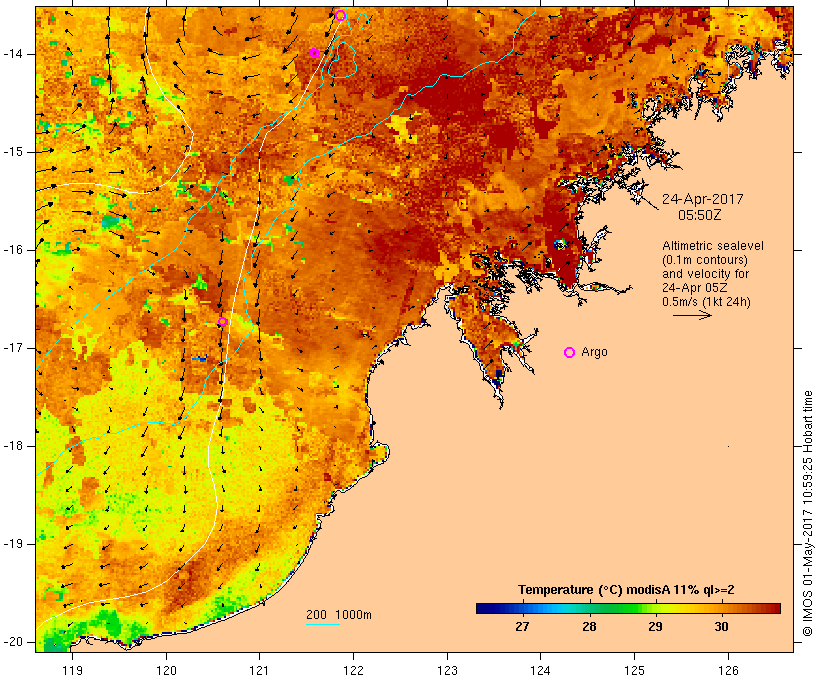820x680 pixels.
Task: Click the '0.5m/s (1kt 24h)' text
Action: pyautogui.click(x=706, y=302)
